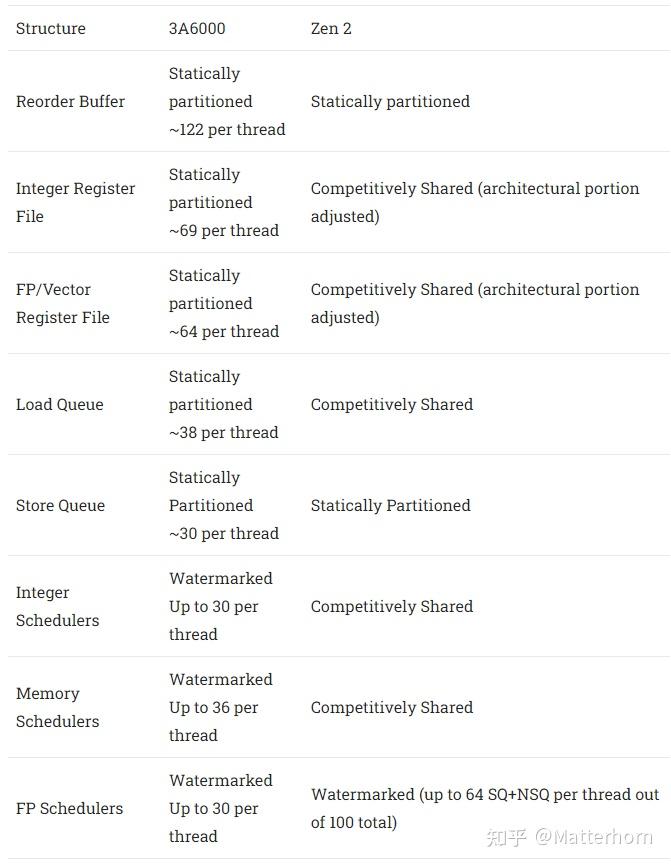Click Zen 2 cell in Store Queue row
This screenshot has width=671, height=865.
click(390, 505)
